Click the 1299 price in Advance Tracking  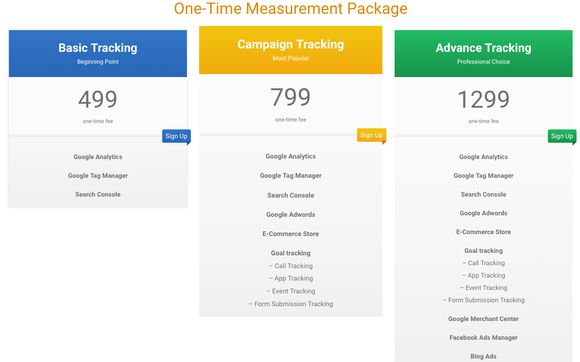[483, 99]
